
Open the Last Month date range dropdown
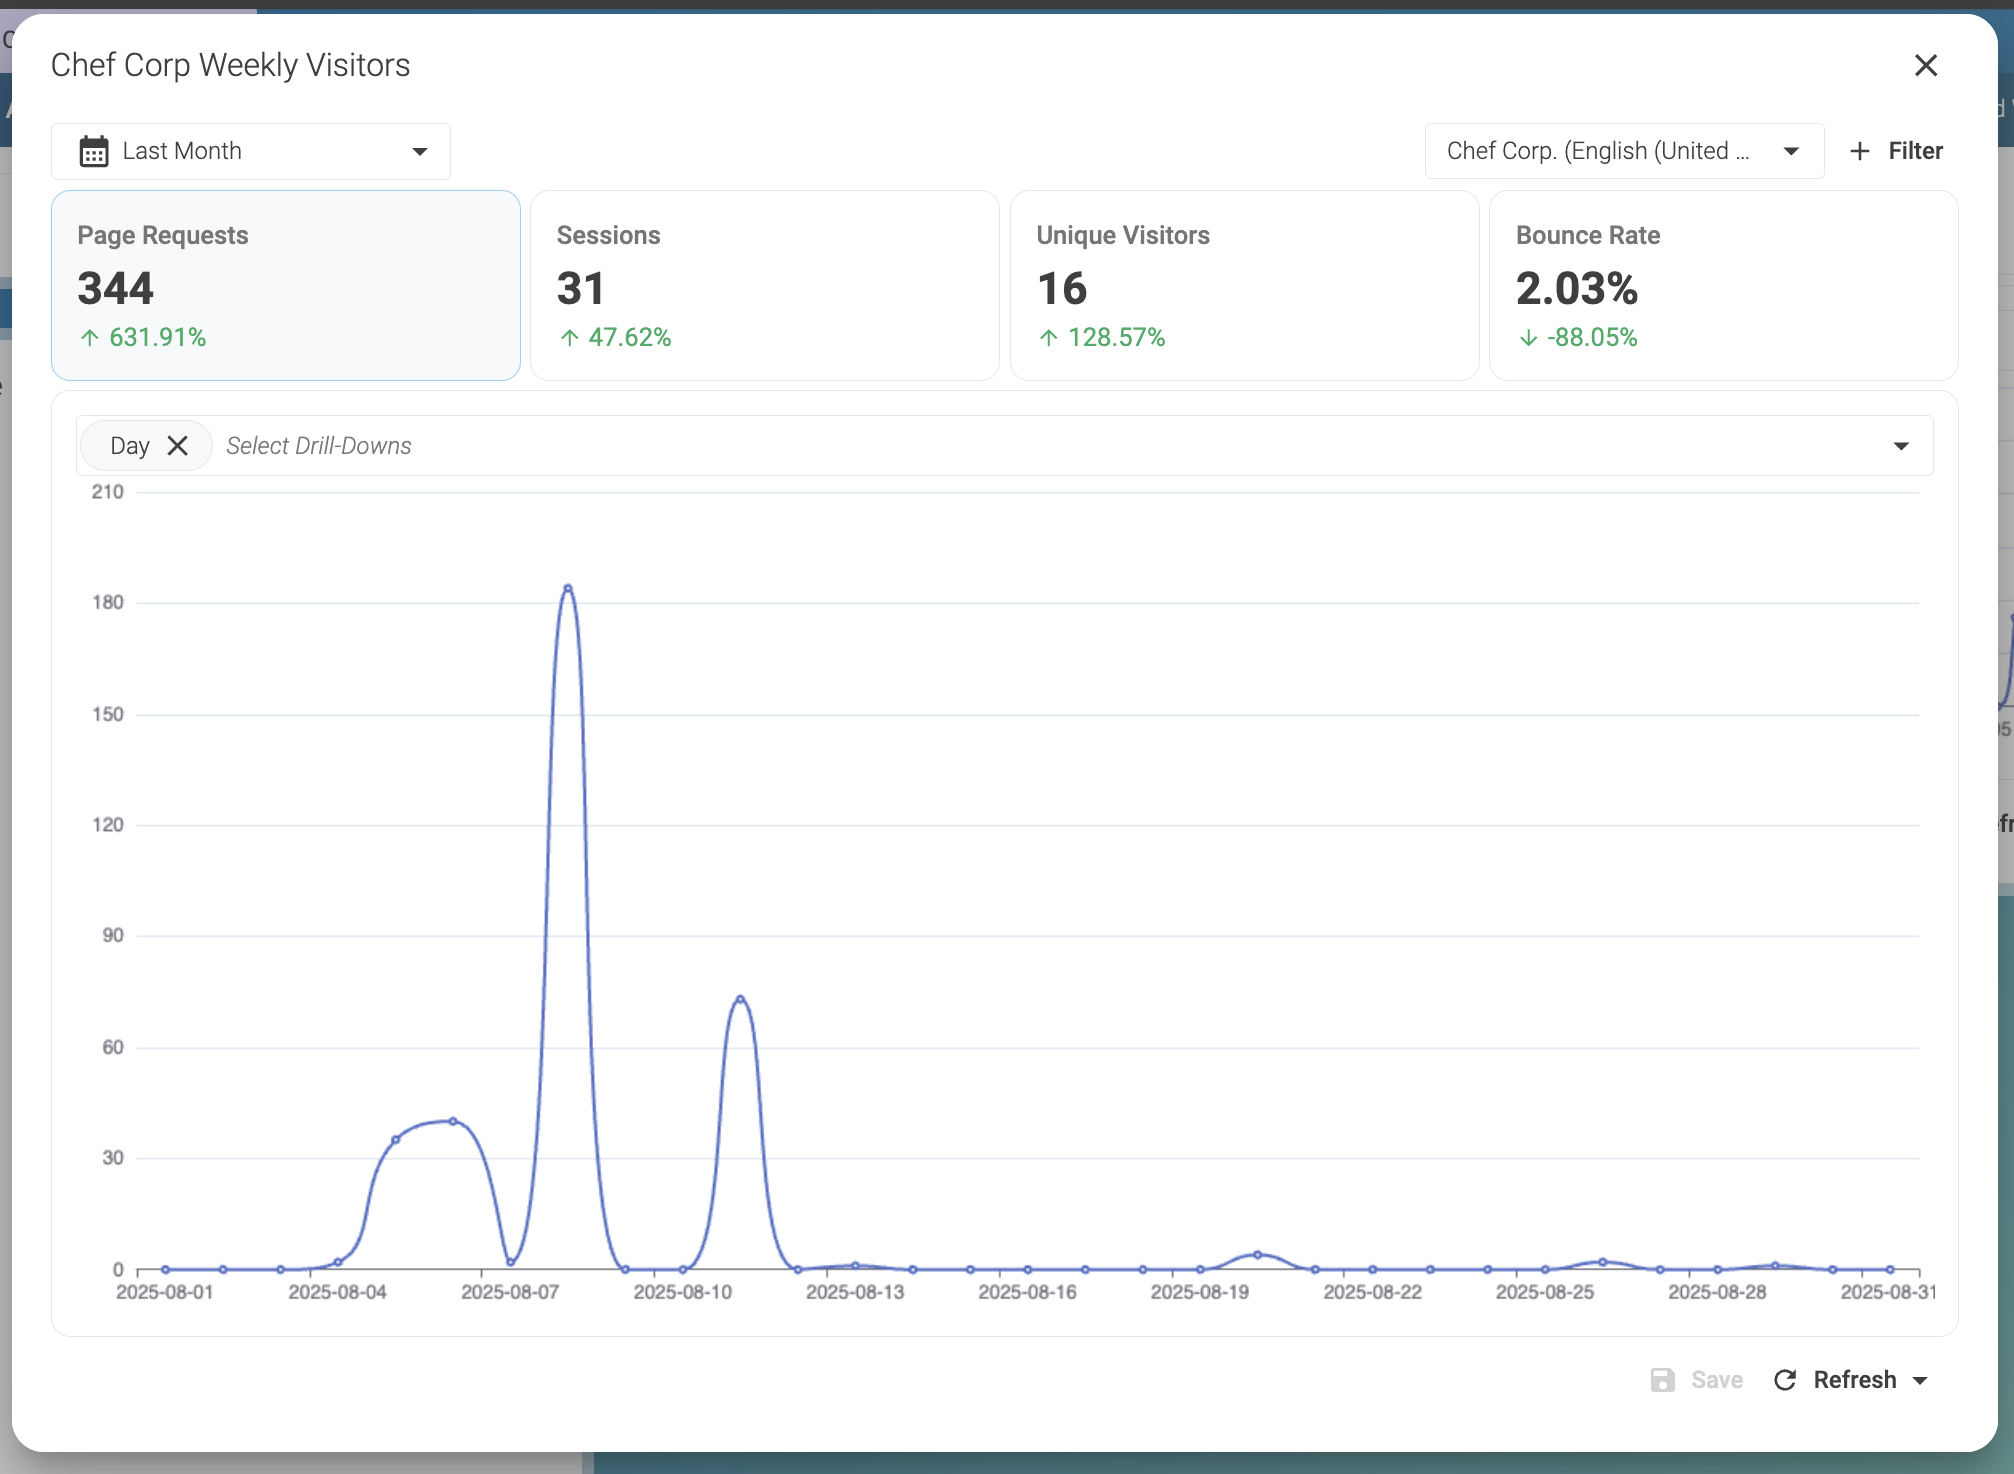point(419,151)
